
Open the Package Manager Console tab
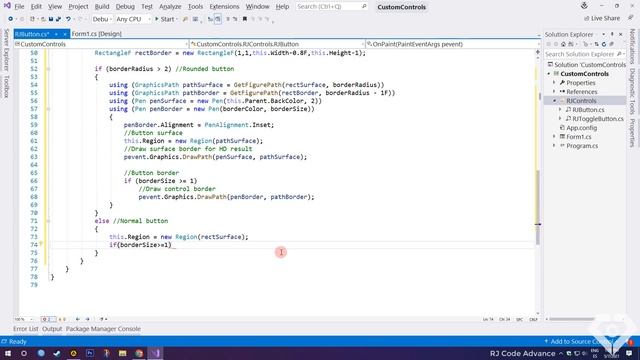tap(103, 329)
